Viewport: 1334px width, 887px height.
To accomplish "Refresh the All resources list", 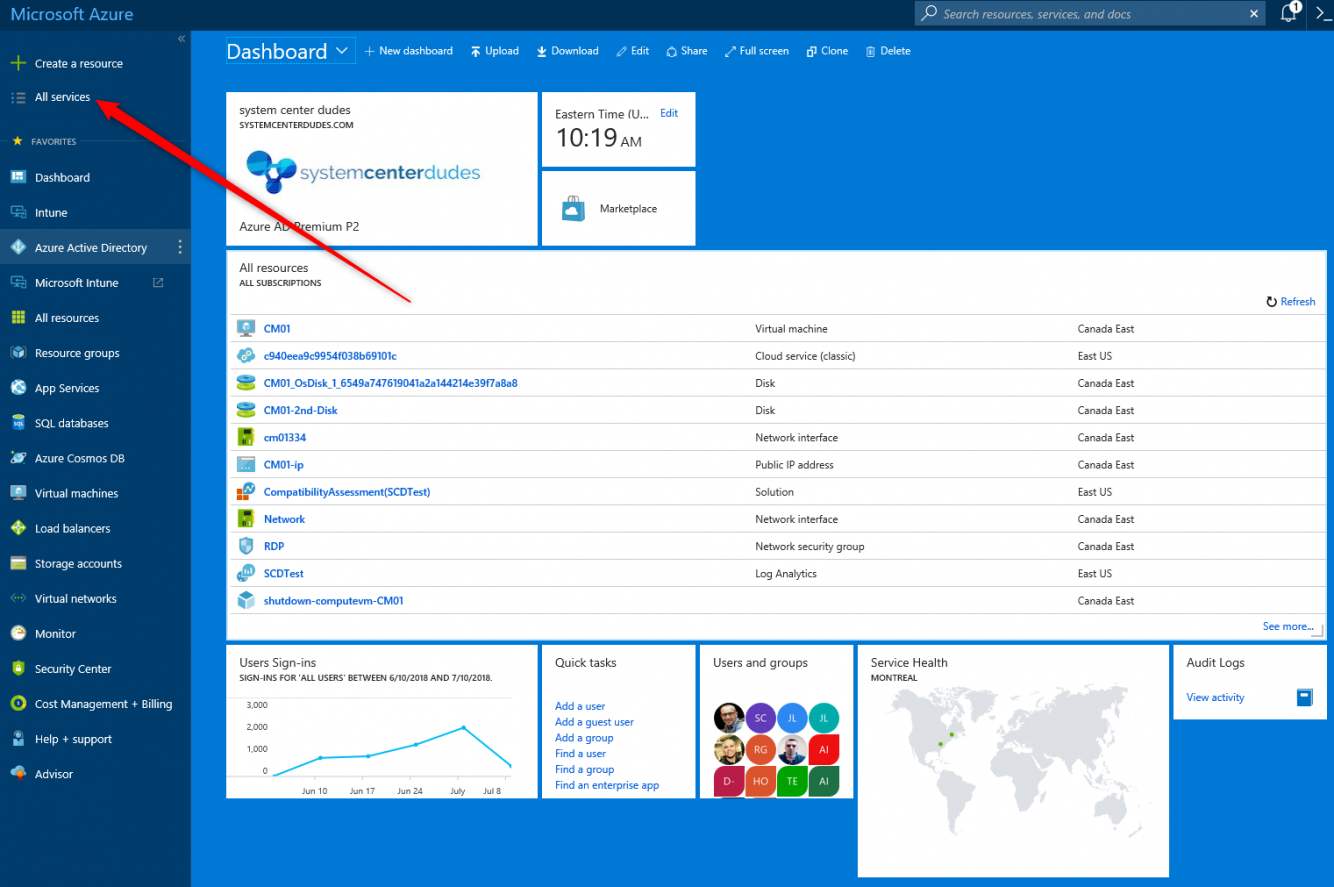I will 1290,301.
